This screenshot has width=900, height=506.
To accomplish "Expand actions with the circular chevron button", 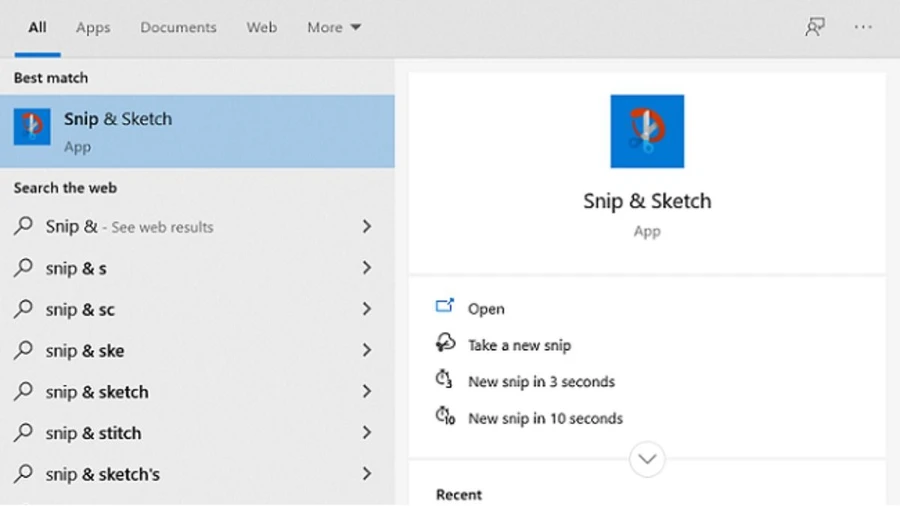I will click(x=647, y=459).
